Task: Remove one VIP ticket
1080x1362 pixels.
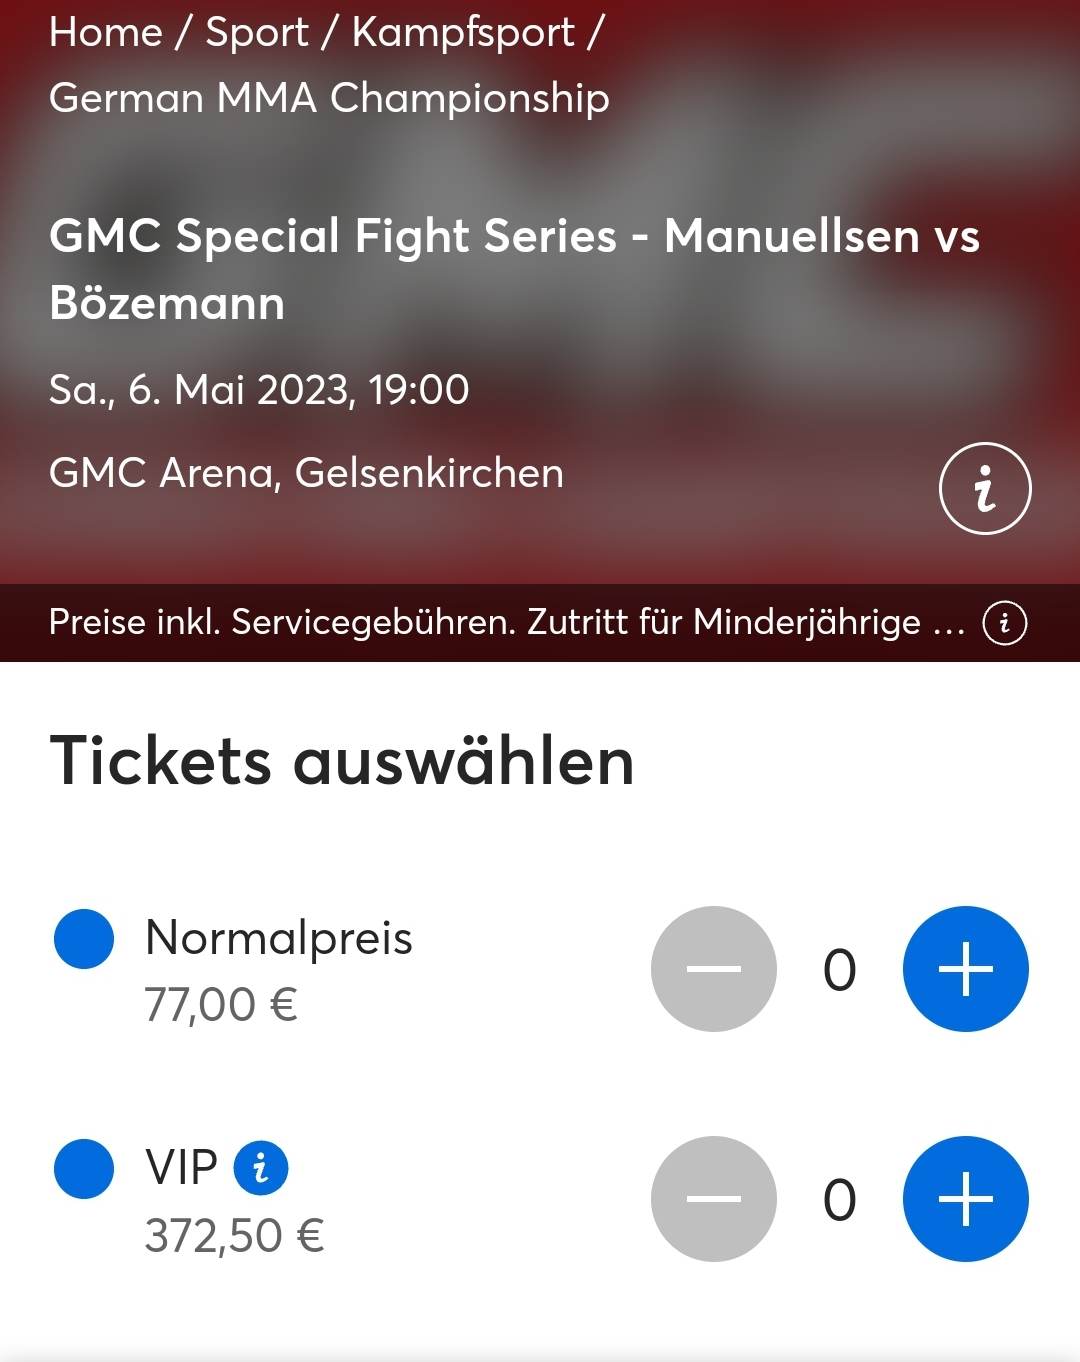Action: (713, 1199)
